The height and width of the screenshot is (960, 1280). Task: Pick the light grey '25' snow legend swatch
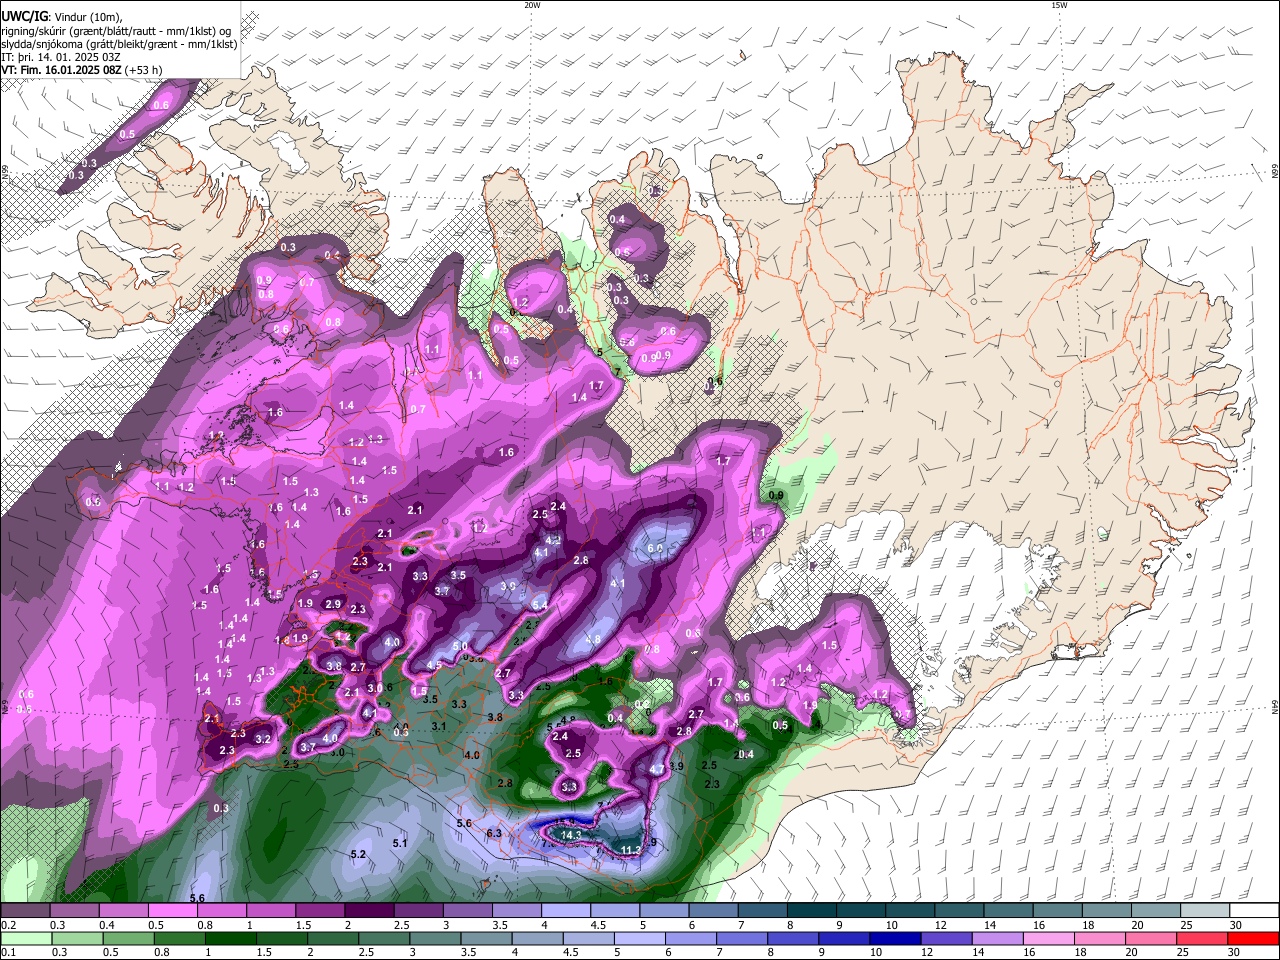point(1205,910)
